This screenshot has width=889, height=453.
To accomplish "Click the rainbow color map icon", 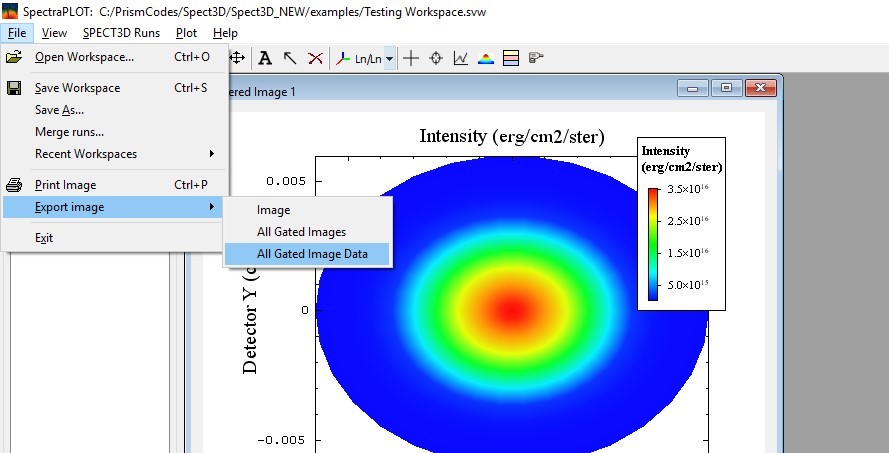I will point(486,58).
